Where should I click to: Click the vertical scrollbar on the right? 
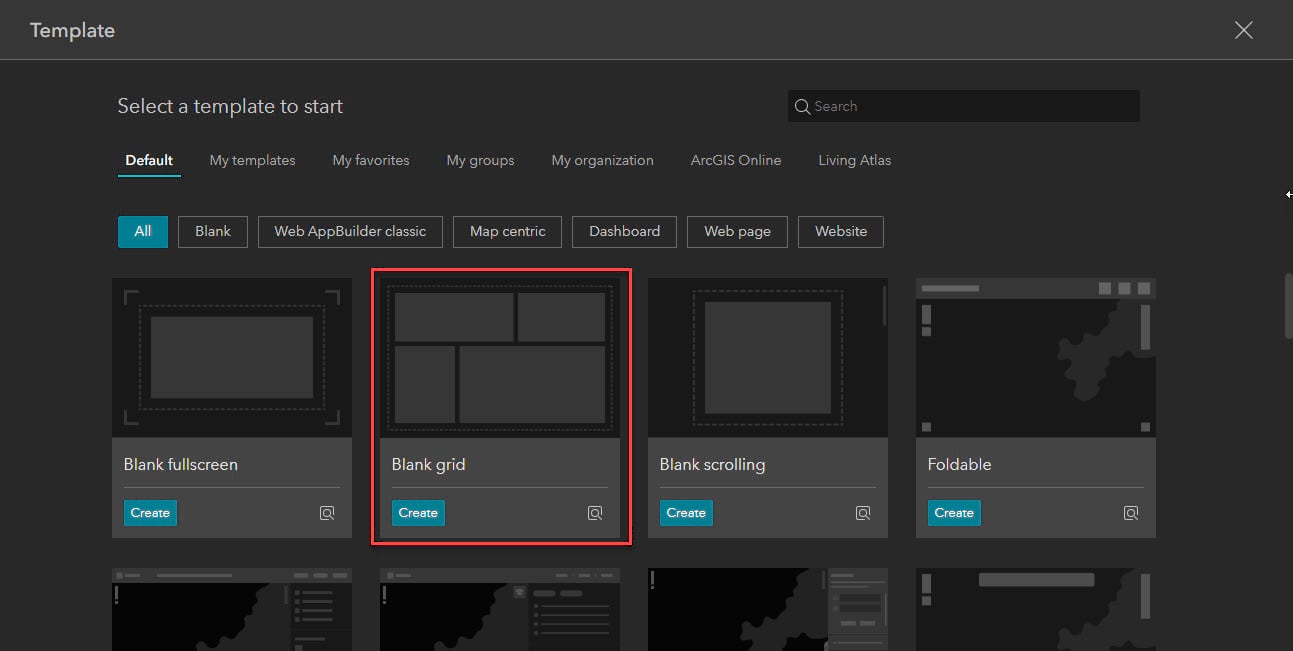pyautogui.click(x=1288, y=305)
